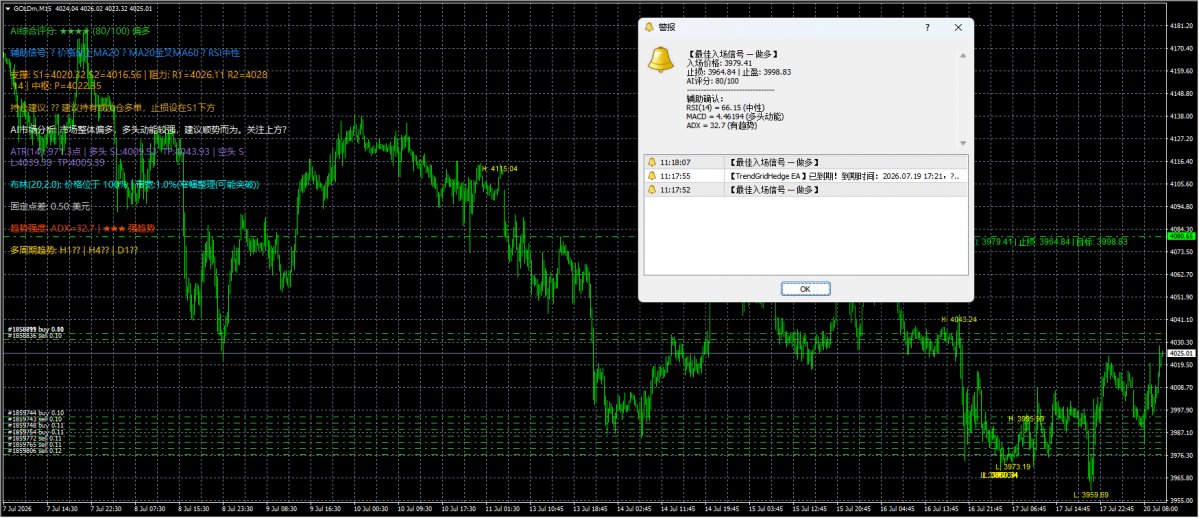Click the bell icon of 11:17:55 alert
This screenshot has height=518, width=1199.
pos(651,176)
